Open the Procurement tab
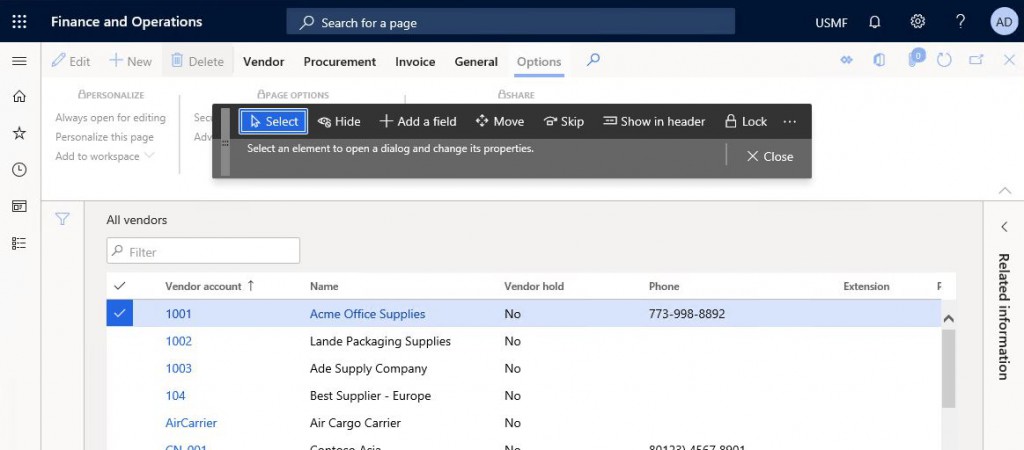The height and width of the screenshot is (450, 1024). click(340, 61)
